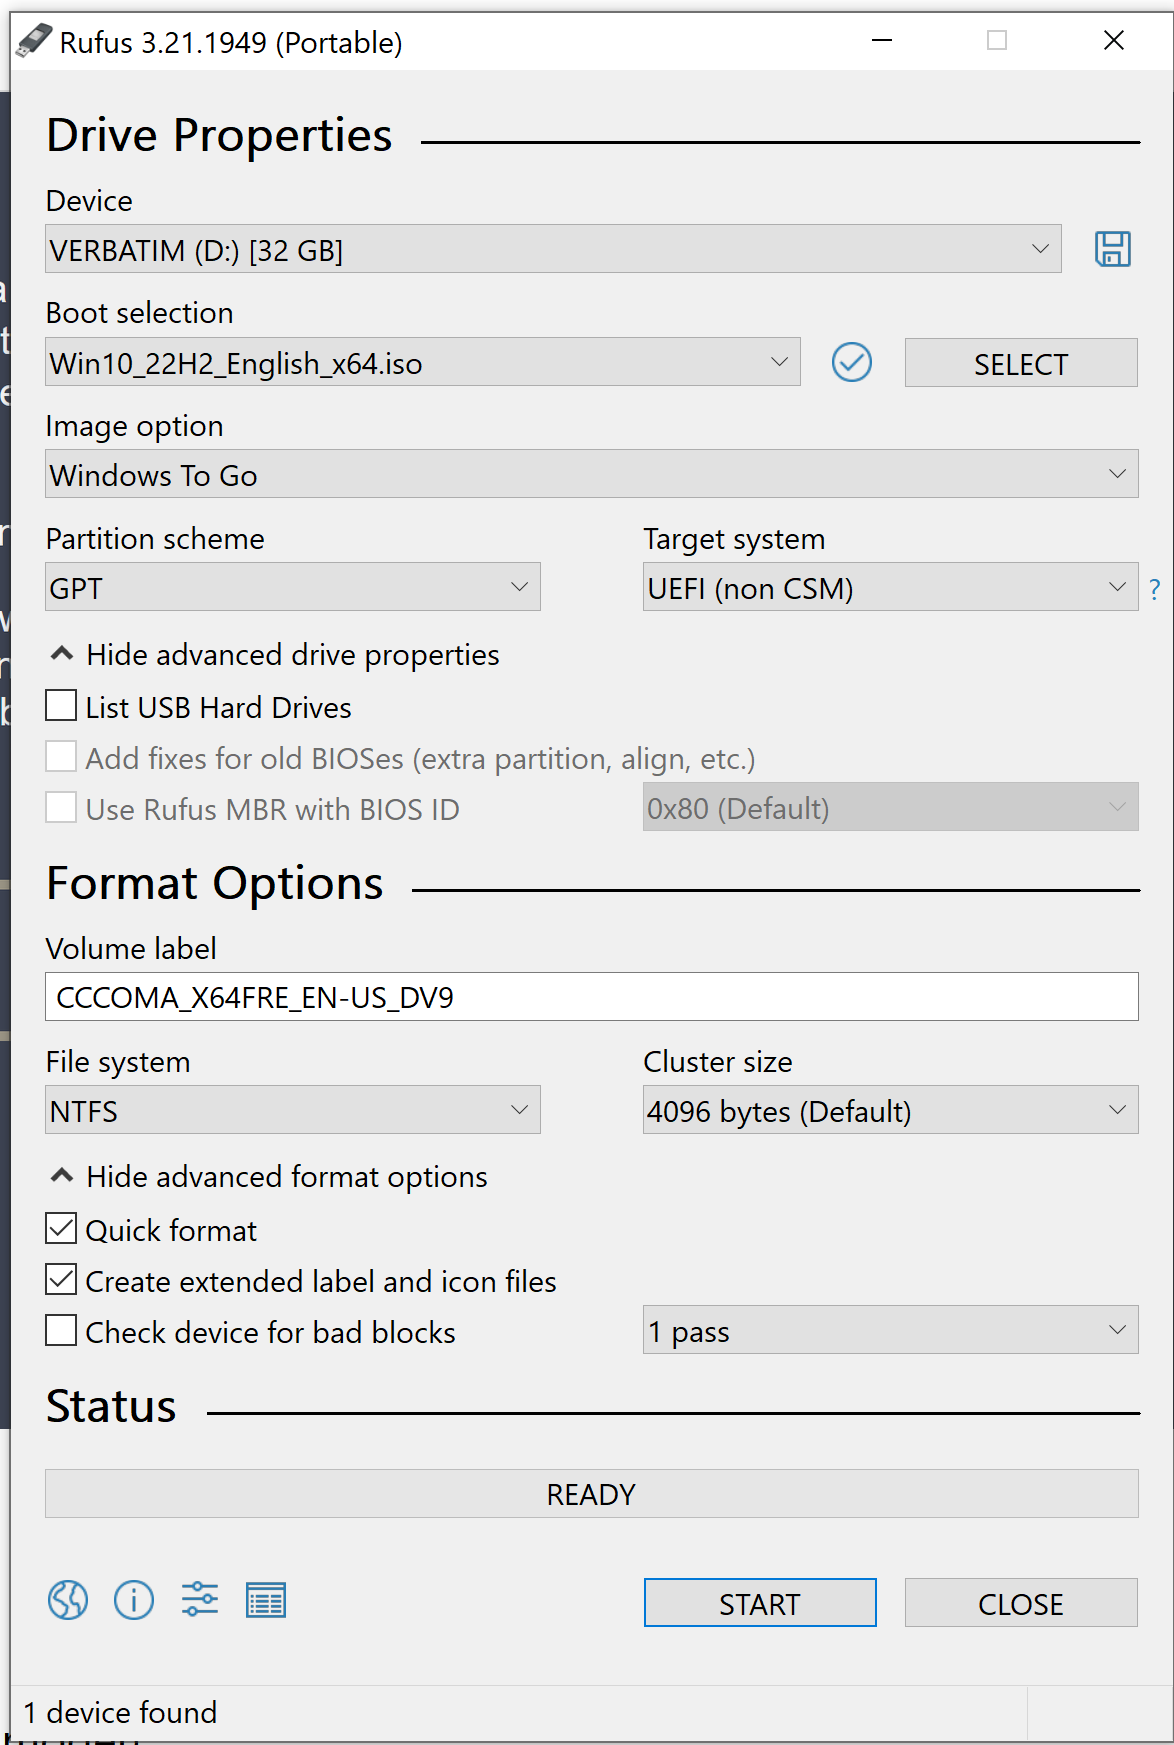The width and height of the screenshot is (1174, 1745).
Task: Collapse Hide advanced format options
Action: click(x=269, y=1177)
